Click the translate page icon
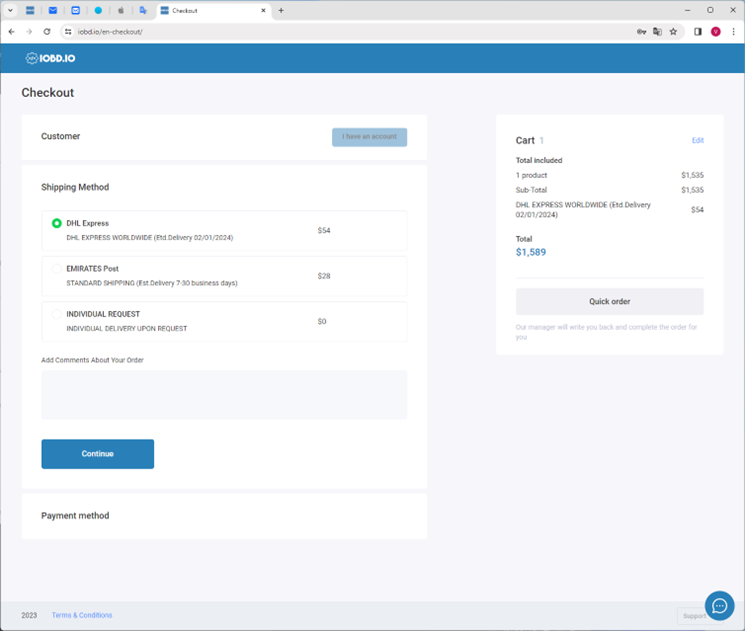745x631 pixels. click(657, 32)
